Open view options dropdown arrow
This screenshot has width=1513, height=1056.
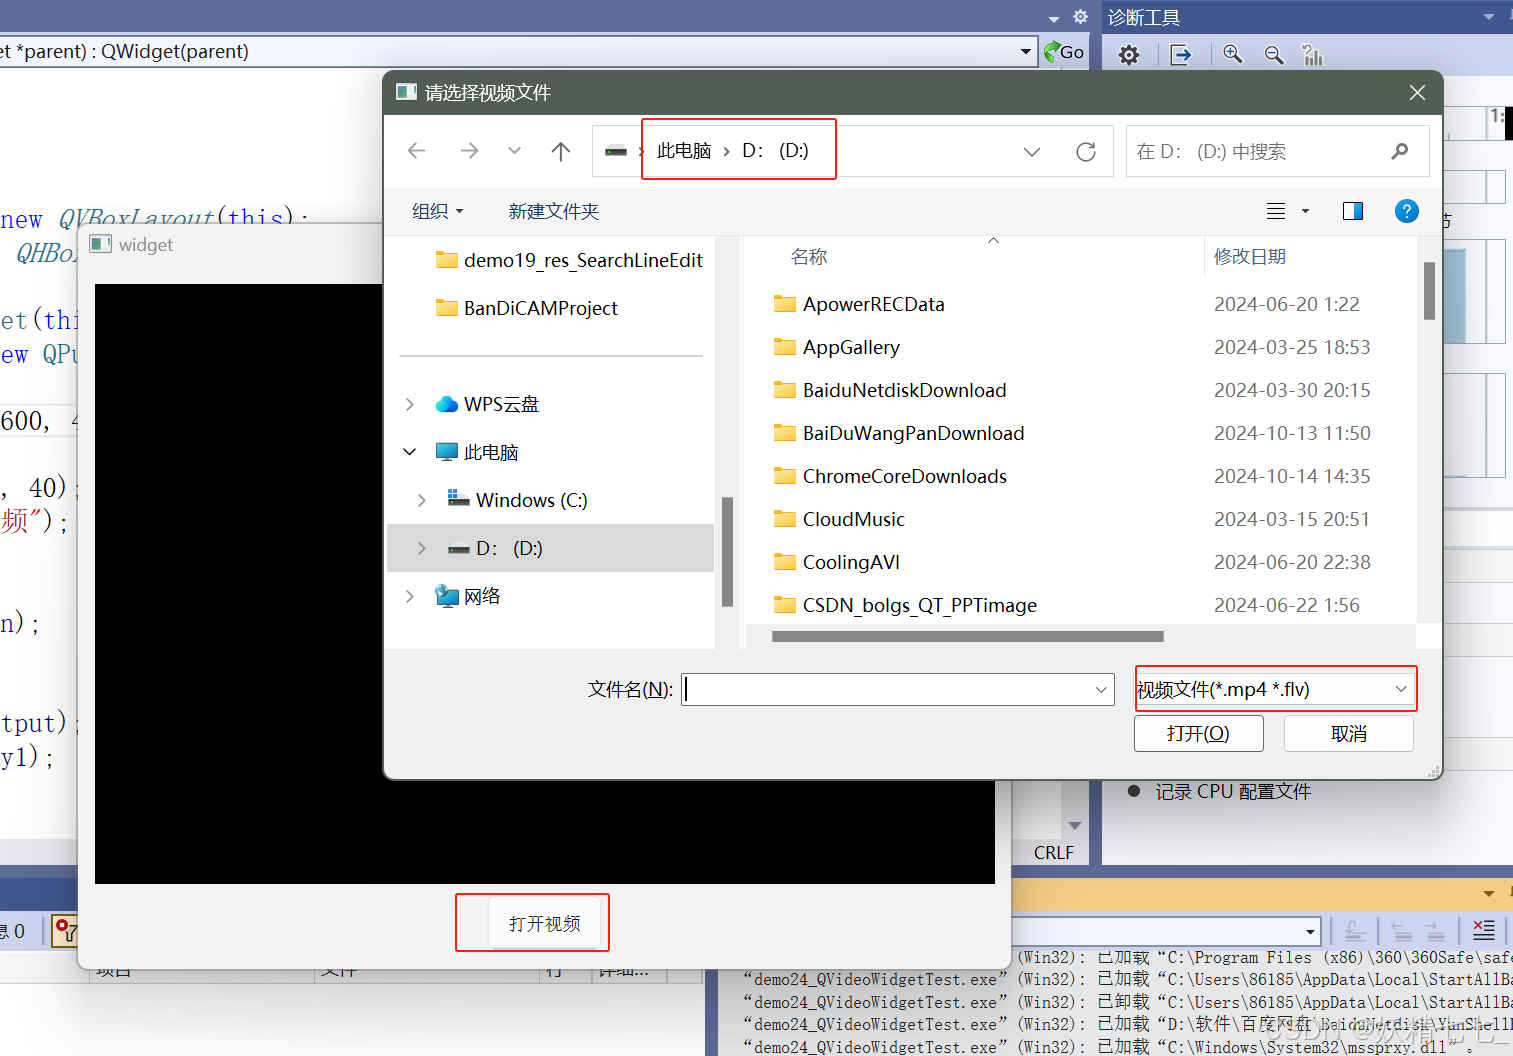click(1305, 211)
